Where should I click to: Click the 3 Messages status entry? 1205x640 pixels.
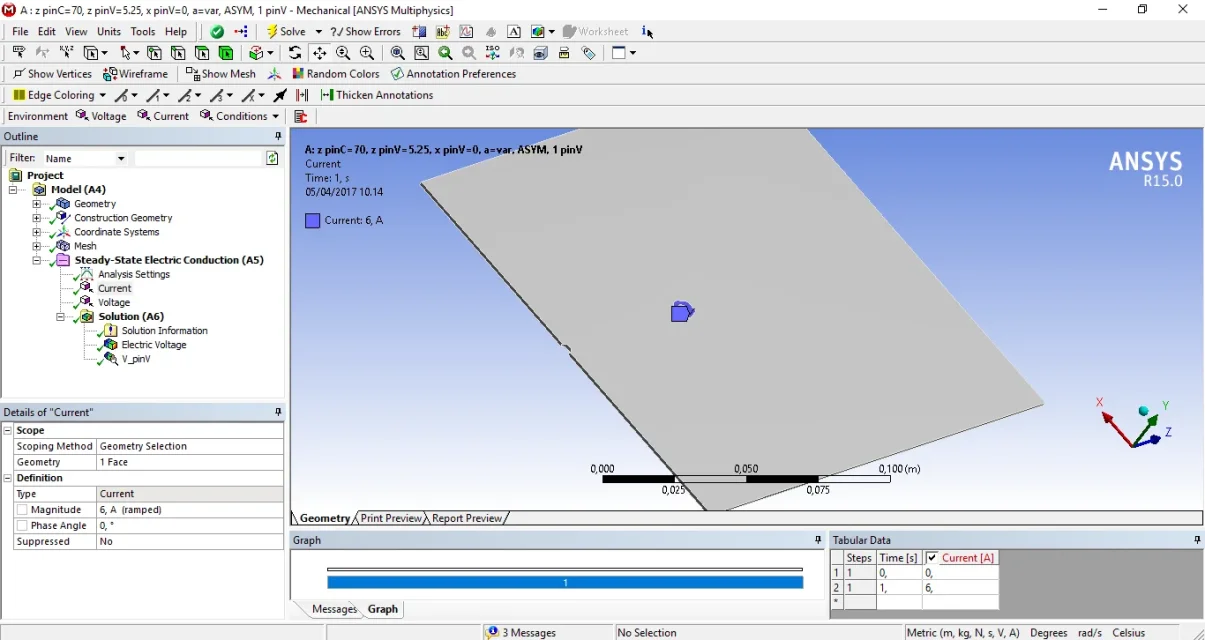521,632
